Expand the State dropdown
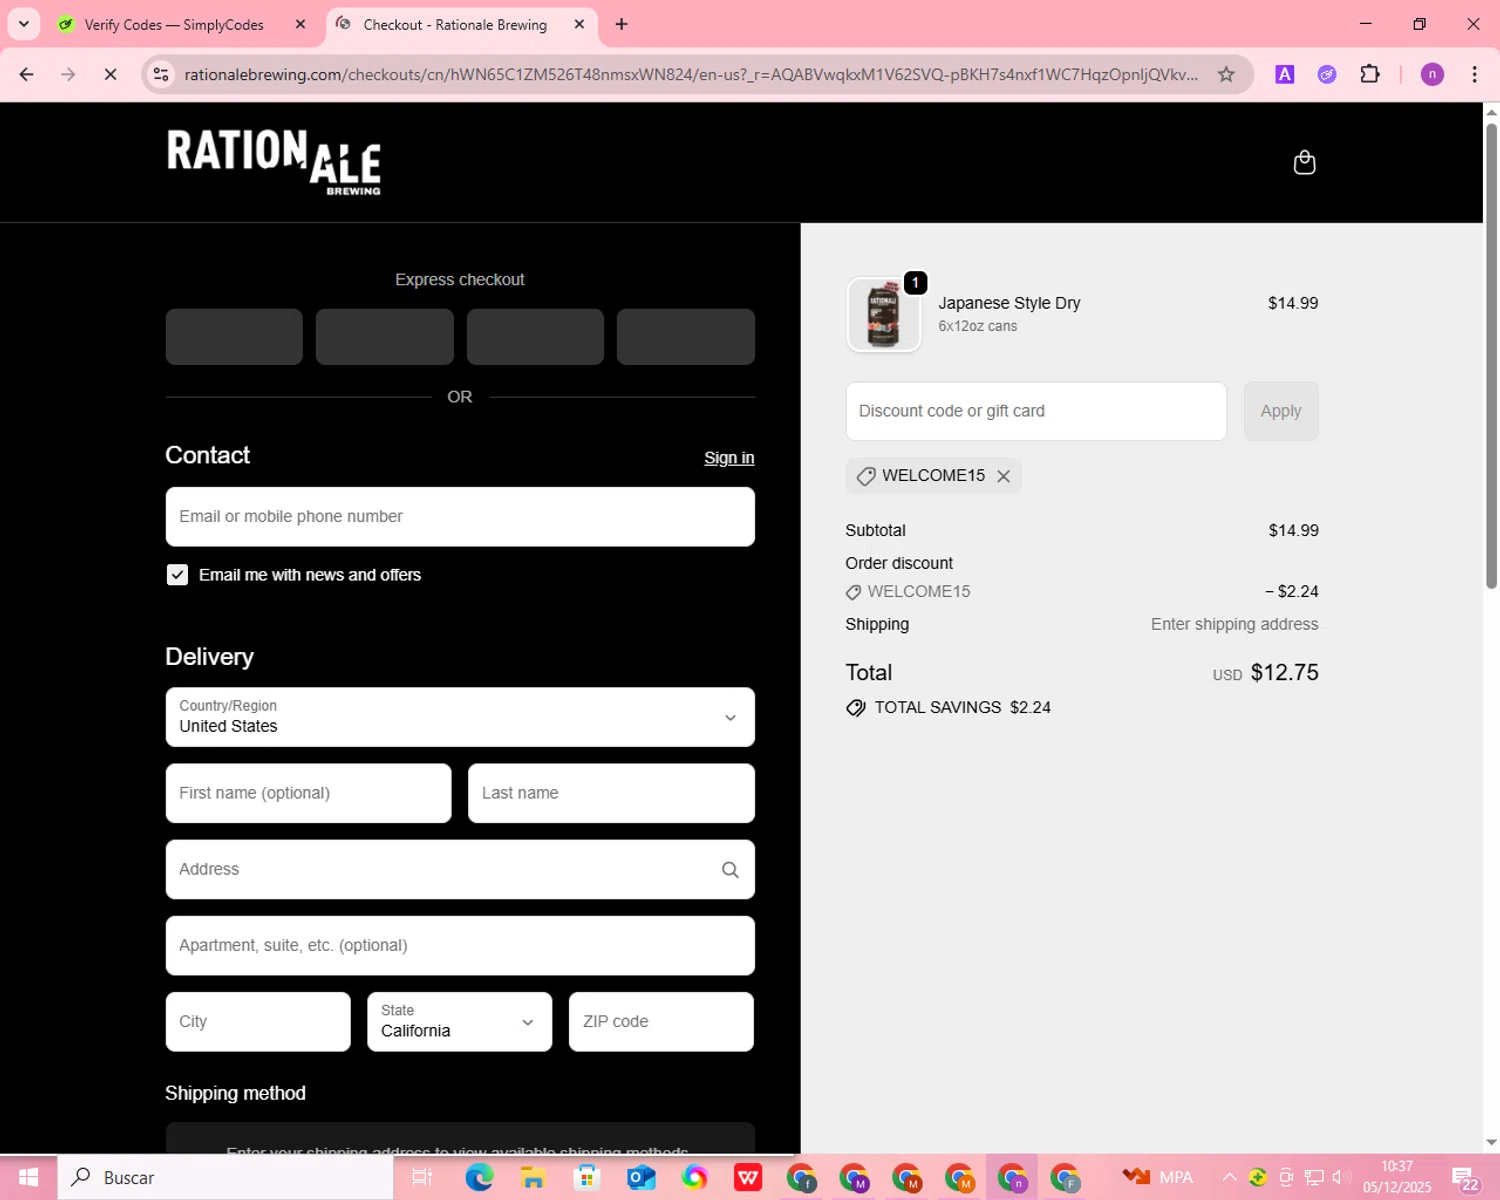Viewport: 1500px width, 1200px height. pyautogui.click(x=460, y=1022)
